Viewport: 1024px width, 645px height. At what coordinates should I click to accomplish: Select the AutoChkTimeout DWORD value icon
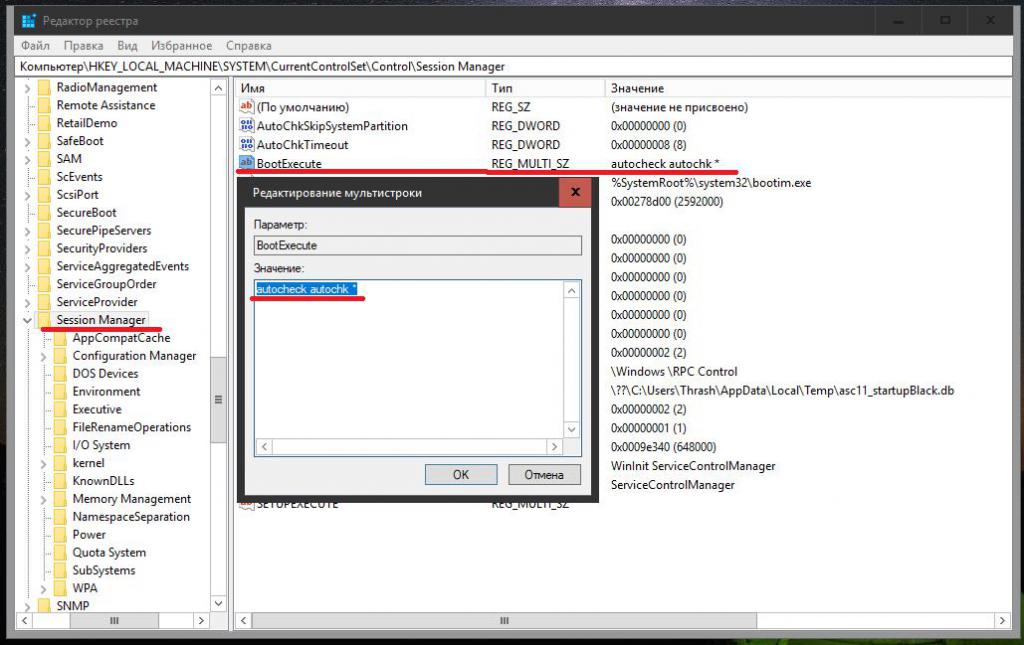tap(246, 144)
